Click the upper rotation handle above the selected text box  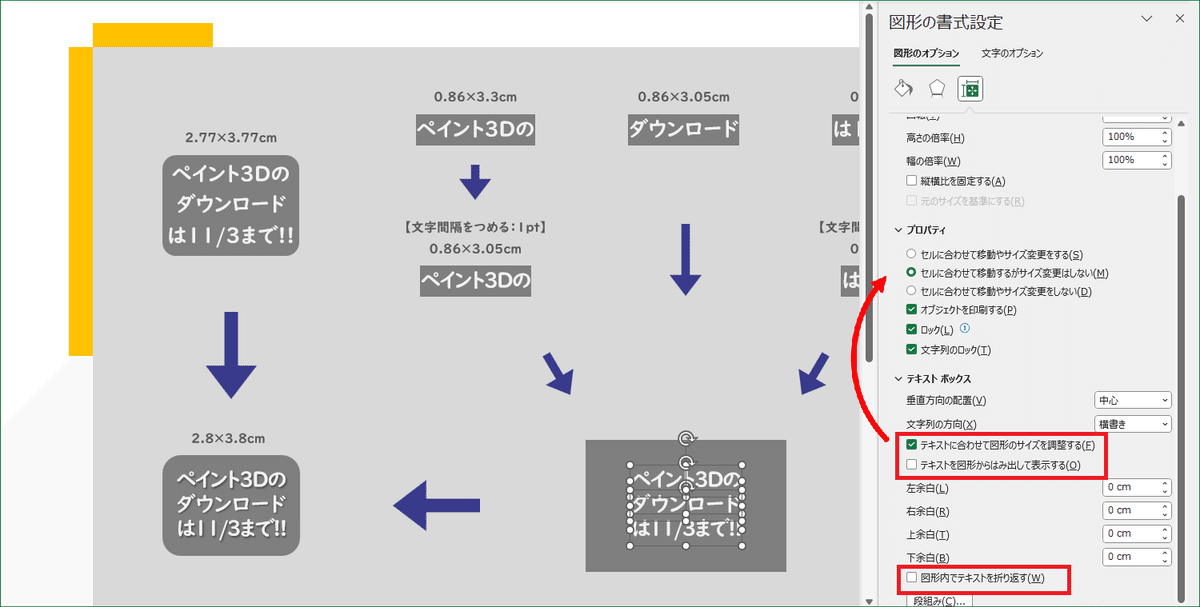(x=685, y=439)
